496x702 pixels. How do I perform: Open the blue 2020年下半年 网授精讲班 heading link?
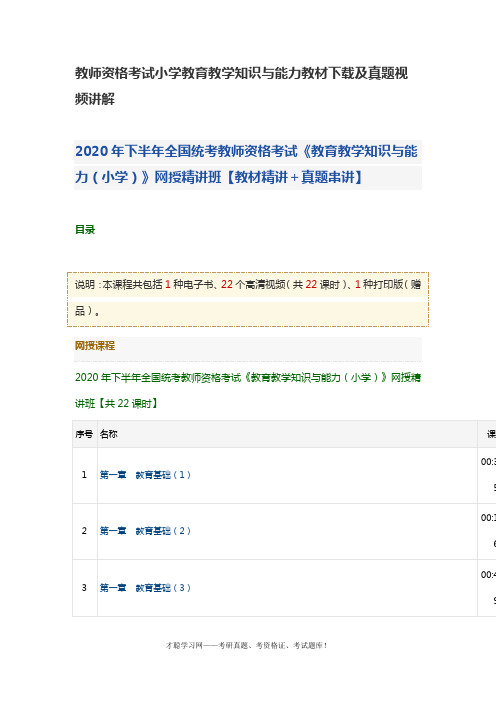click(x=246, y=164)
